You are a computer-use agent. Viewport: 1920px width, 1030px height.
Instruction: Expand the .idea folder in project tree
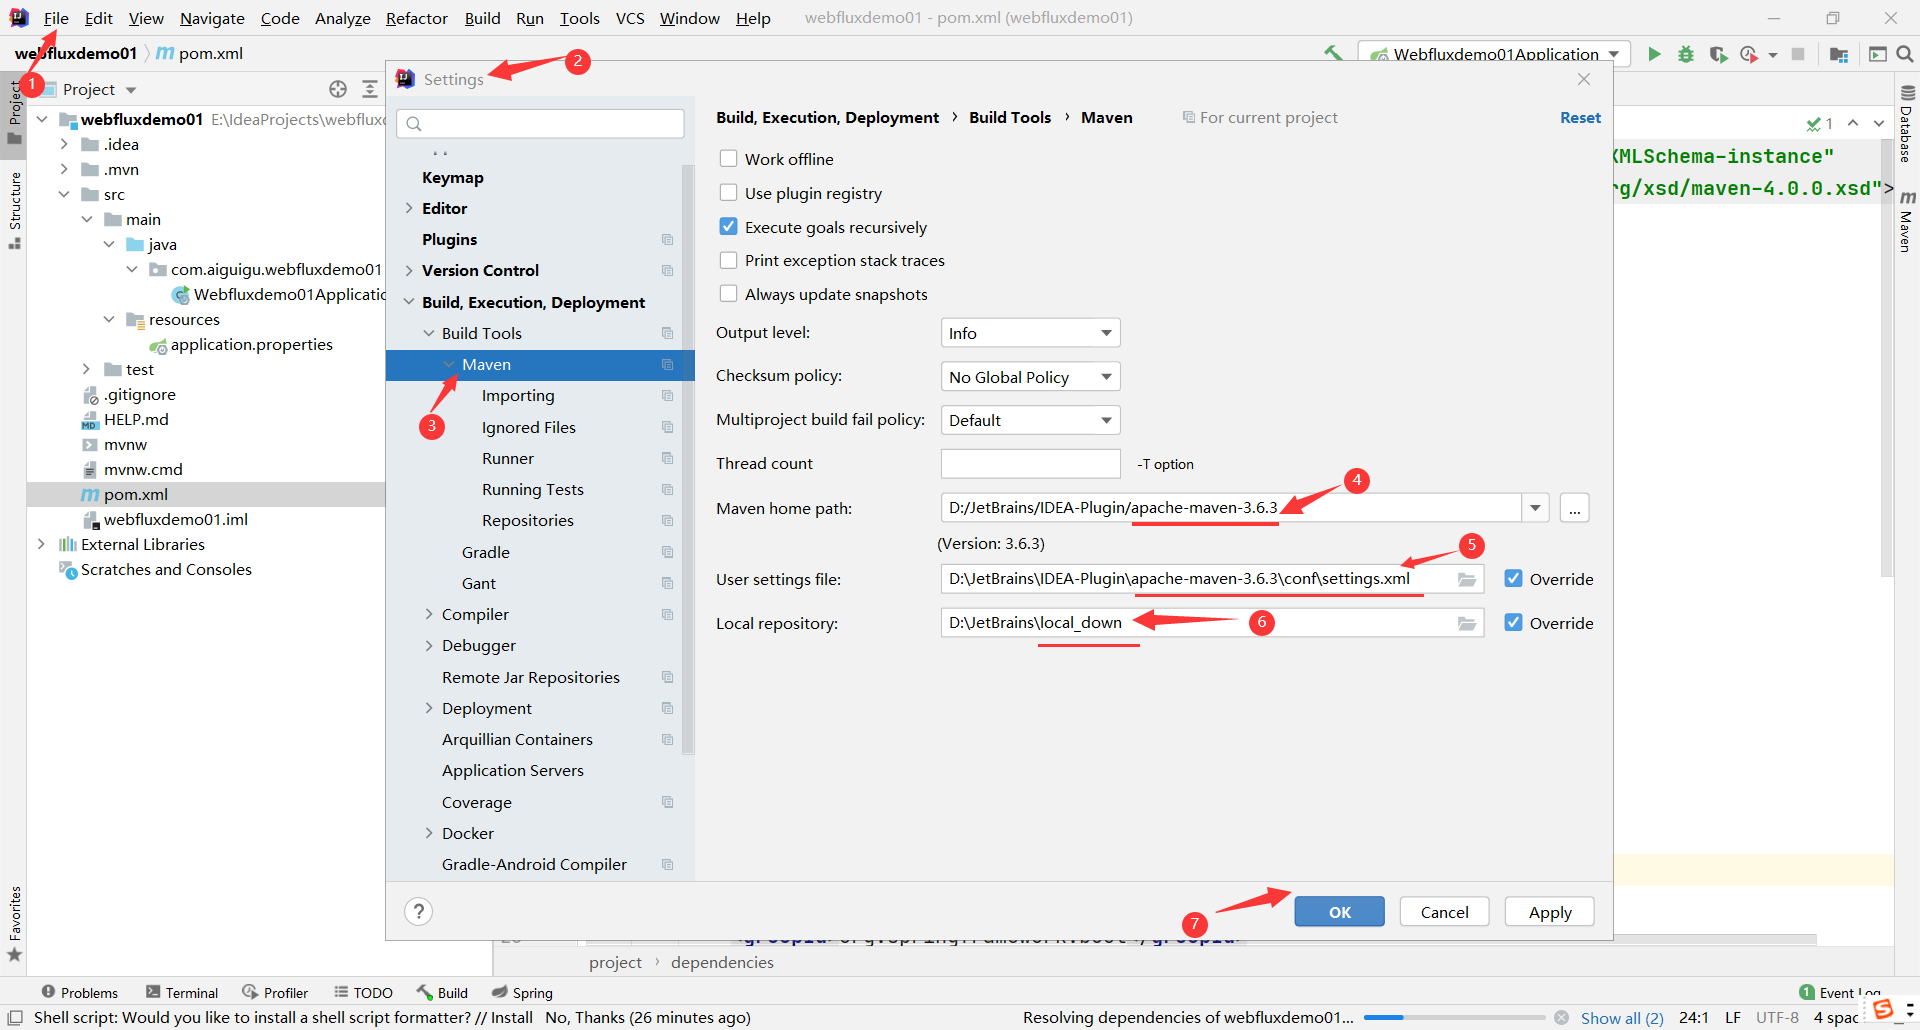pos(64,144)
